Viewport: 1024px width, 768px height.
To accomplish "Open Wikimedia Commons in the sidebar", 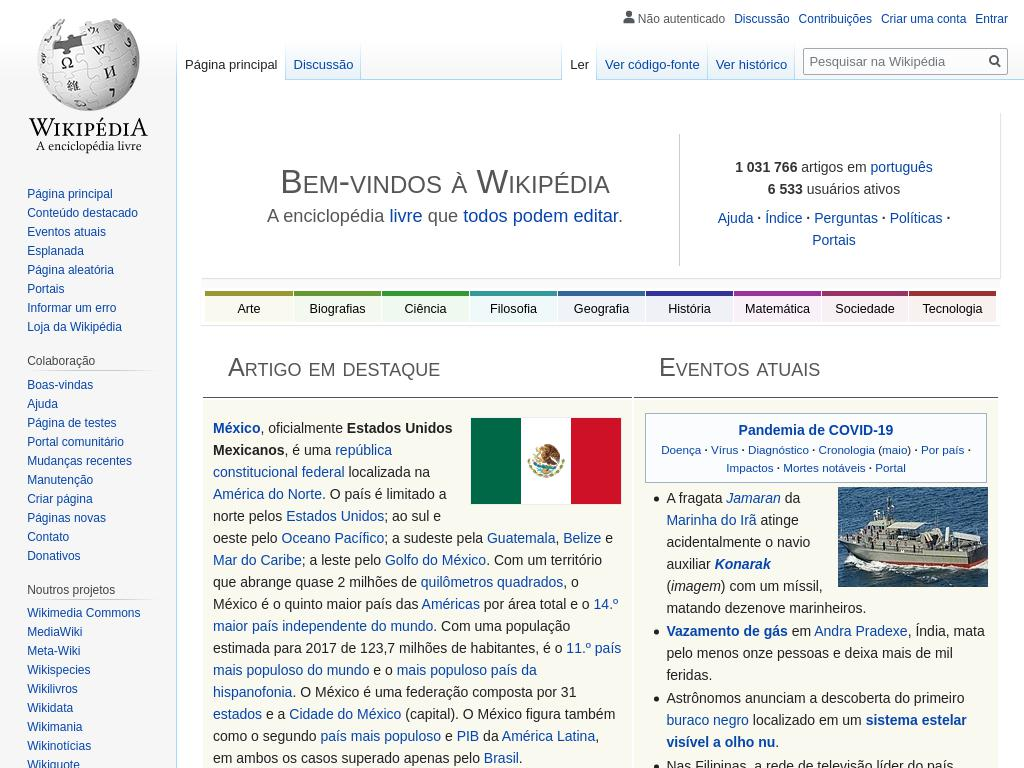I will click(x=83, y=613).
